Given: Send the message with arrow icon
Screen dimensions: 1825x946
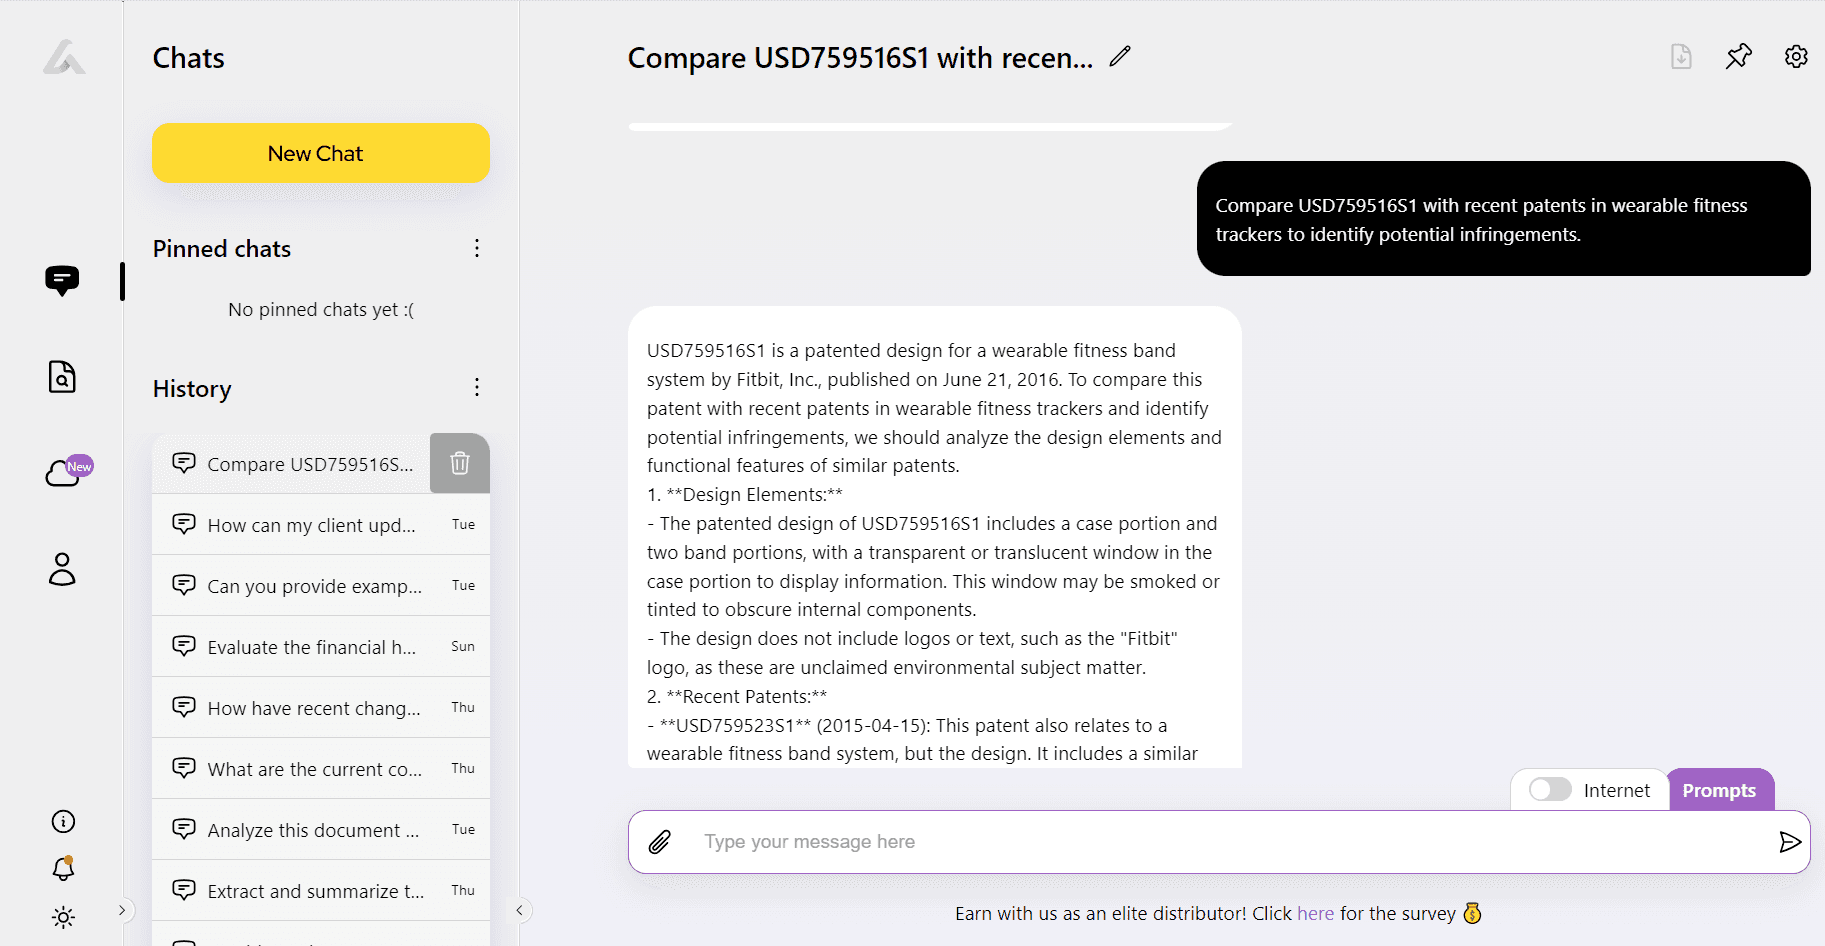Looking at the screenshot, I should coord(1790,842).
